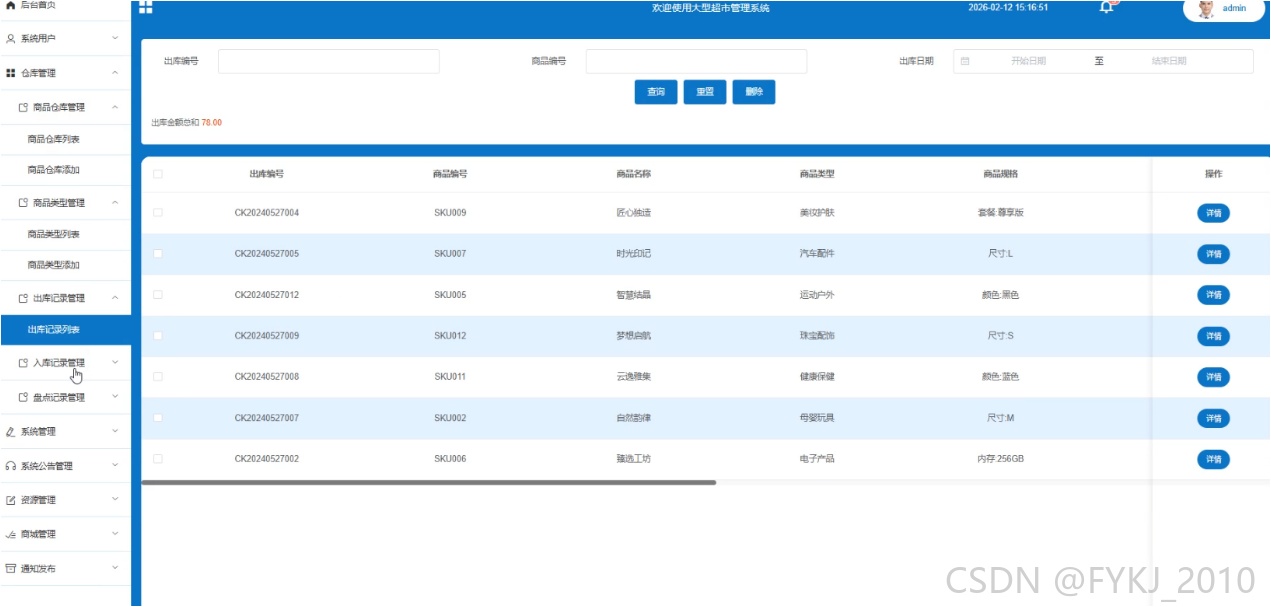Click the pencil icon beside 系统管理
The width and height of the screenshot is (1271, 607).
[11, 432]
